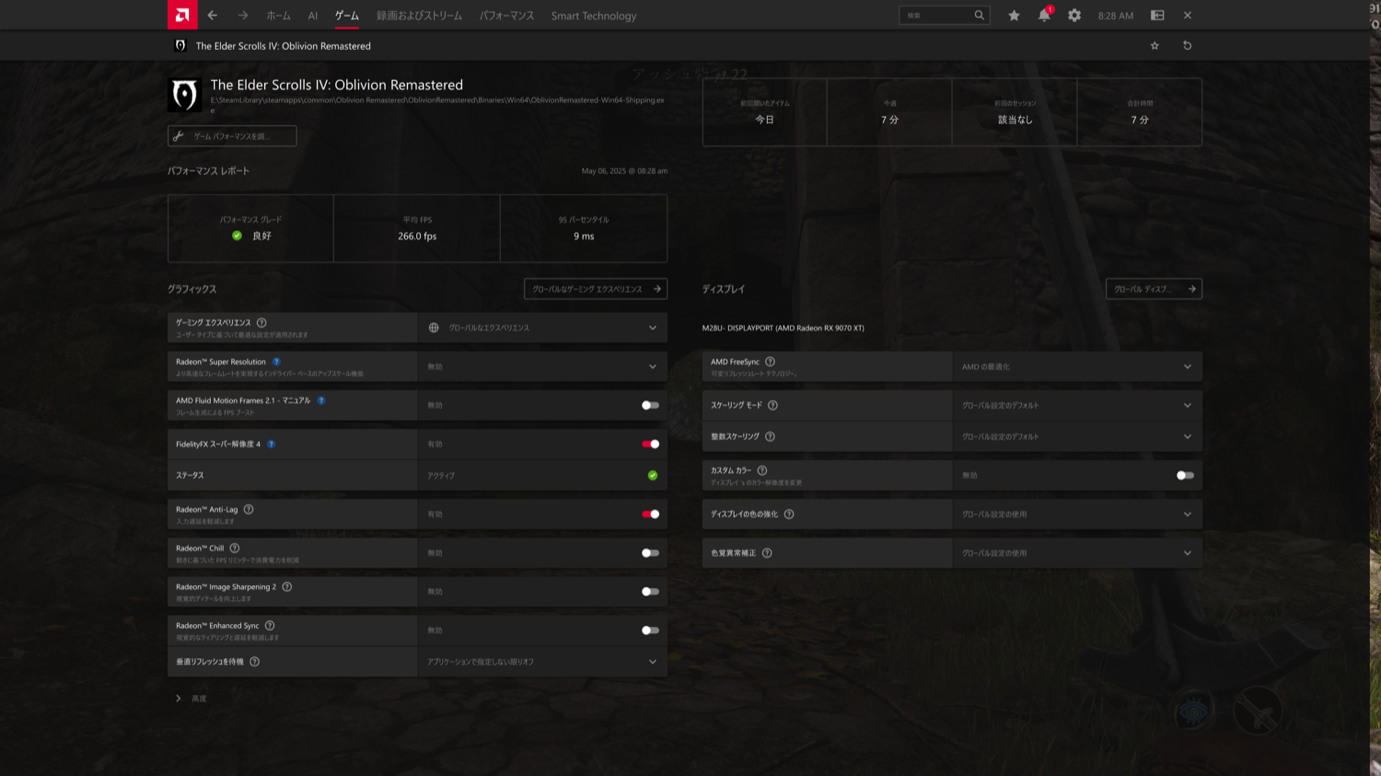Click the 9 ms percentile value

tap(584, 236)
